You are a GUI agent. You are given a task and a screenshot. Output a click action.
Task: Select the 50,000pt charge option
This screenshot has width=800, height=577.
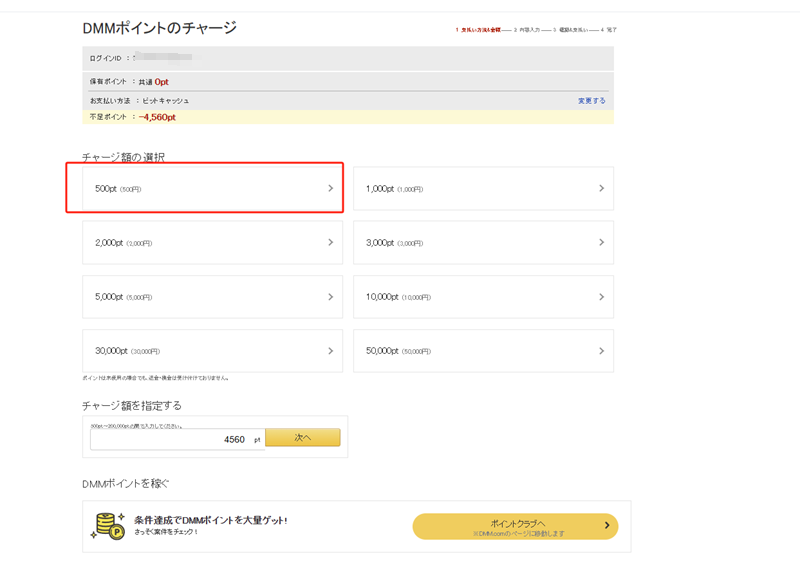pyautogui.click(x=483, y=351)
